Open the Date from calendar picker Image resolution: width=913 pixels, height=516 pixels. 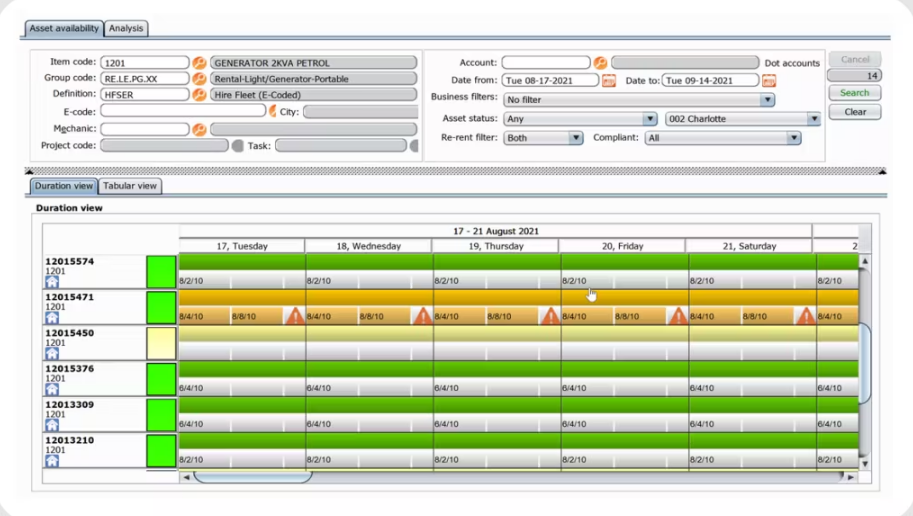(x=608, y=81)
